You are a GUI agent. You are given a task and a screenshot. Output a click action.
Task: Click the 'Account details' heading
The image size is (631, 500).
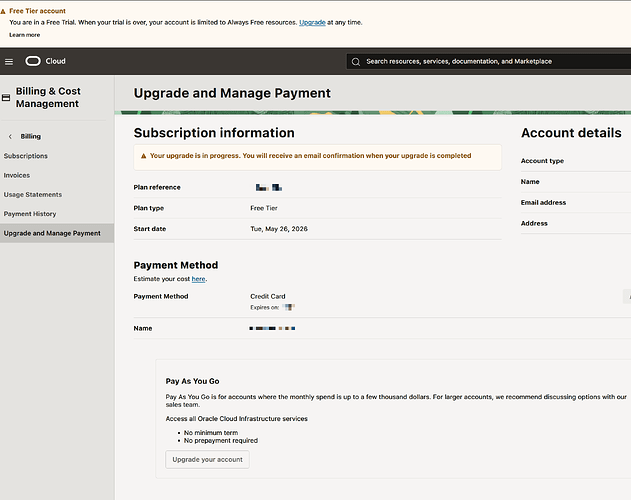(x=571, y=133)
